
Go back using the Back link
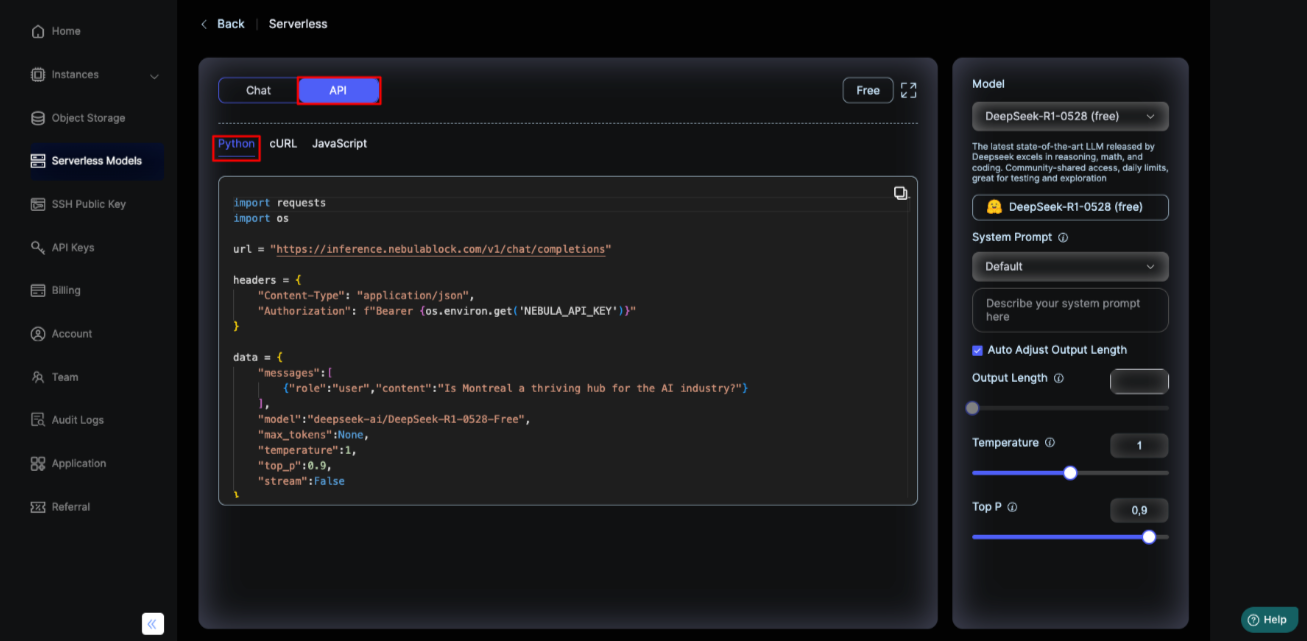point(223,24)
